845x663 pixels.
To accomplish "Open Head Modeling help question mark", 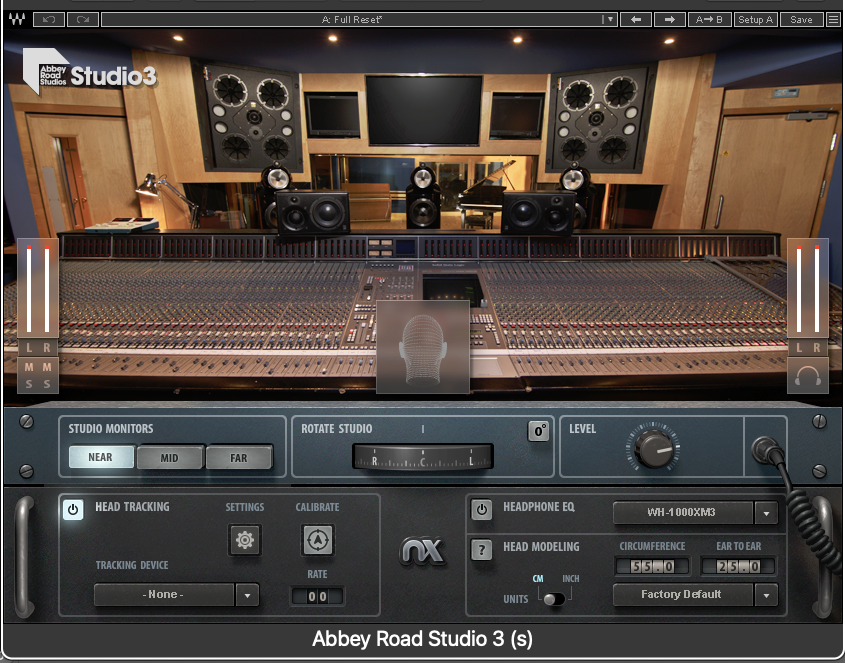I will (x=482, y=550).
